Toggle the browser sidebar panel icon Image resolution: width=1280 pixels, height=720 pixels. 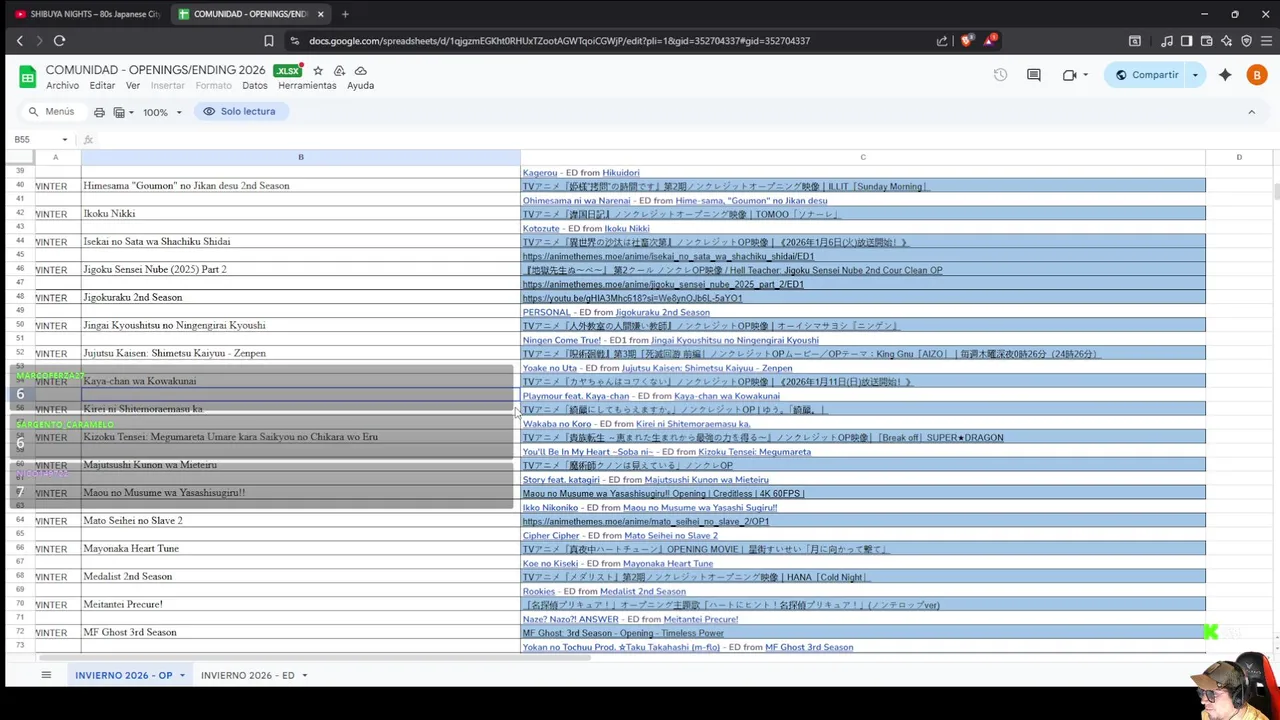pyautogui.click(x=1186, y=41)
